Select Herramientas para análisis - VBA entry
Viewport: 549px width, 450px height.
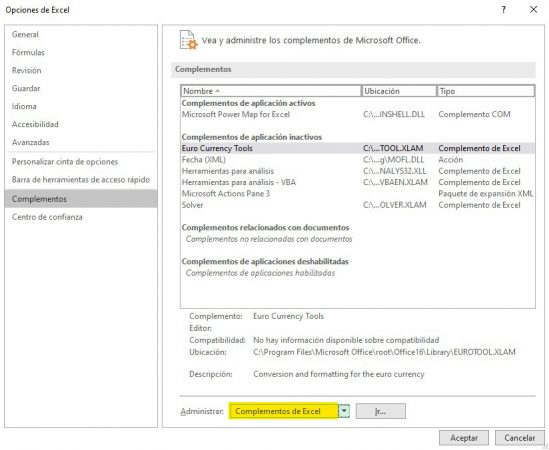pos(358,182)
